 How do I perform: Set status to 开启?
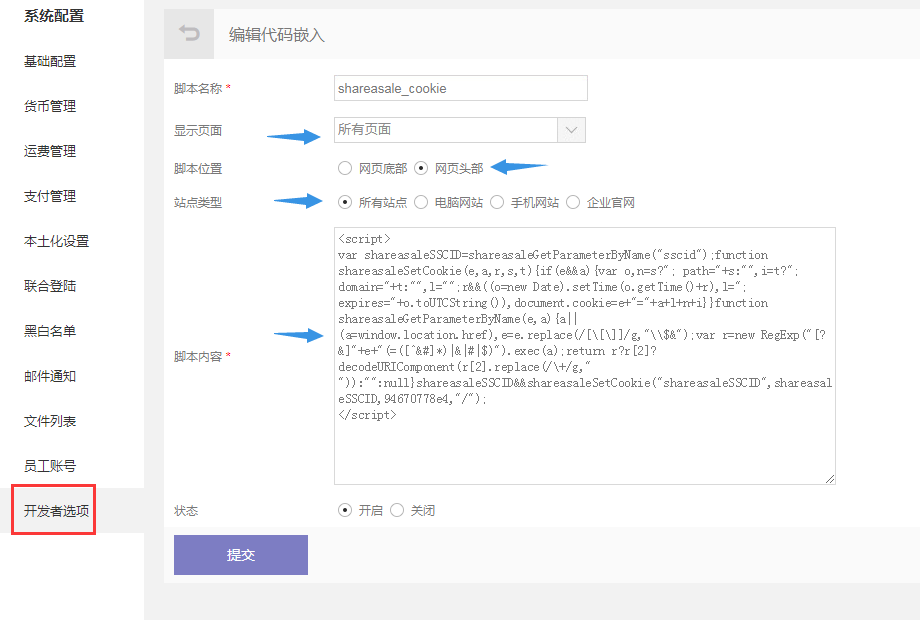click(x=345, y=510)
